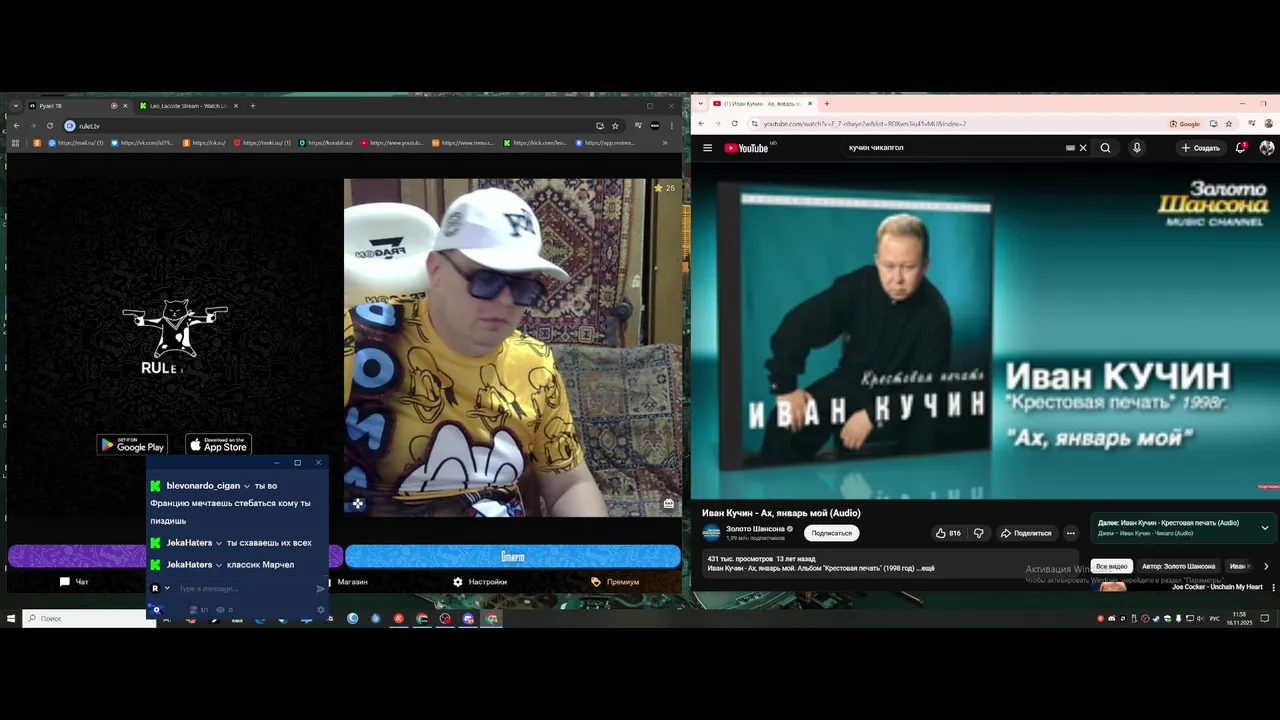
Task: Open the three-dot more actions under video
Action: (x=1070, y=533)
